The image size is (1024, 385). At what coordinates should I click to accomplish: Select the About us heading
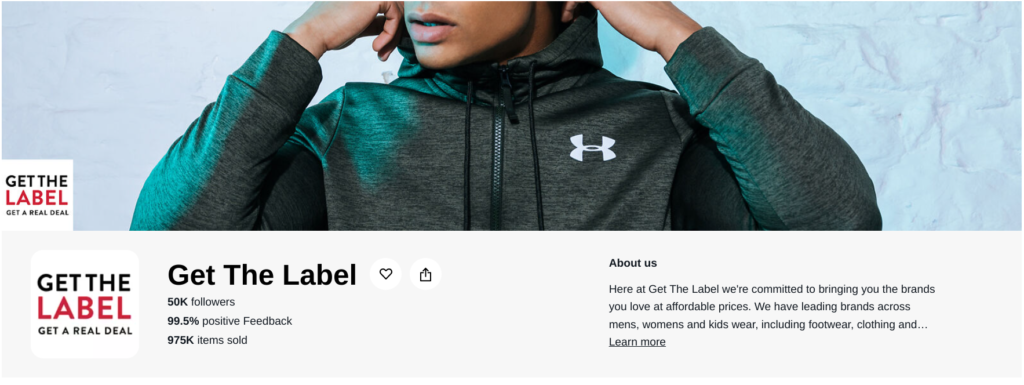(x=633, y=263)
